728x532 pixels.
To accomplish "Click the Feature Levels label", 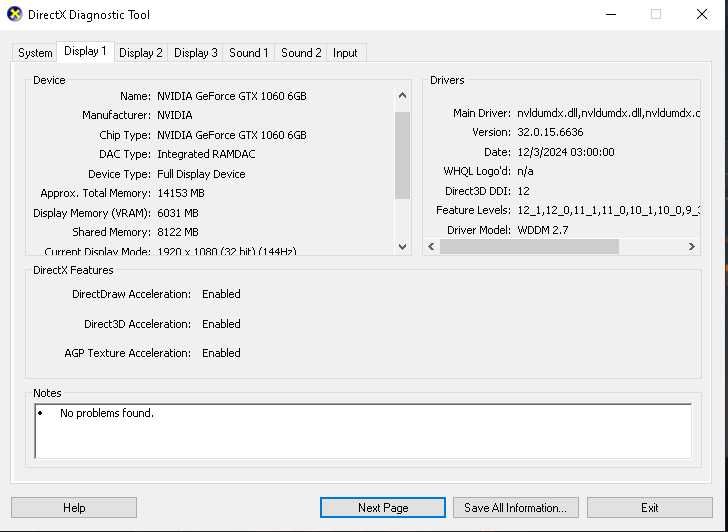I will 473,210.
